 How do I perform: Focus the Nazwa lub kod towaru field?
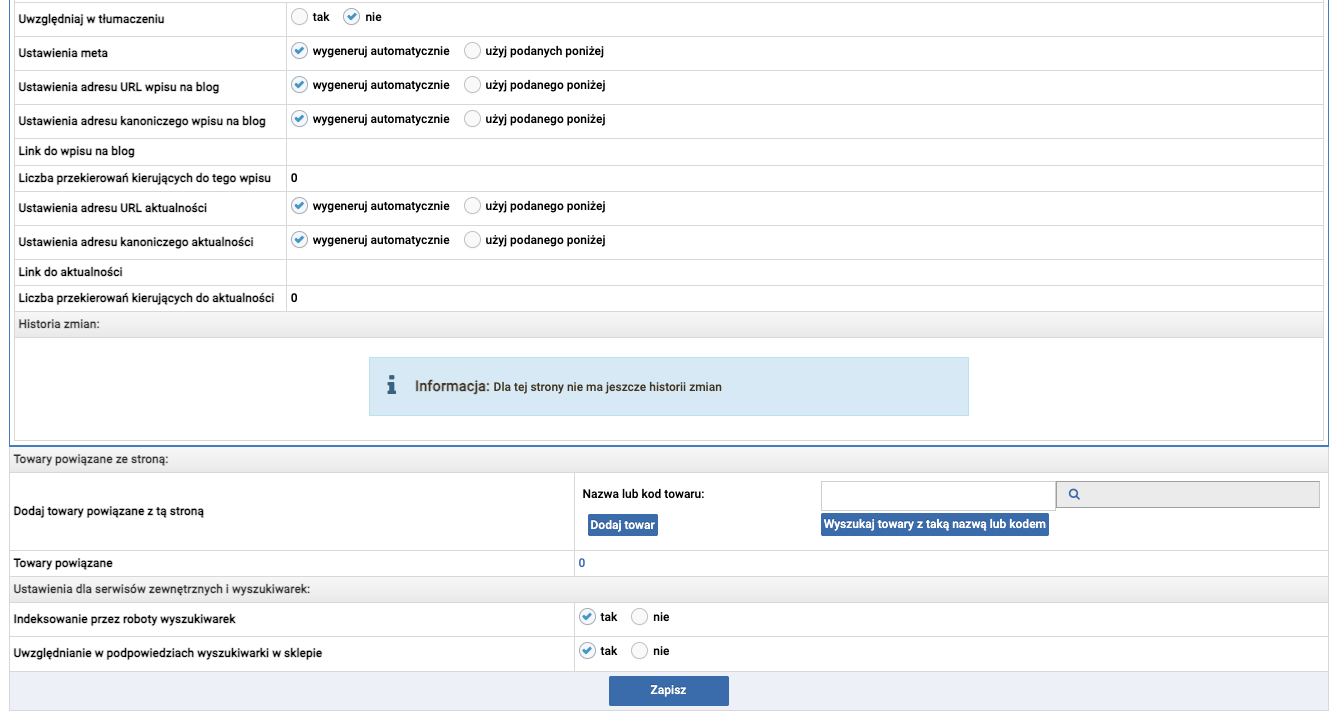tap(937, 495)
